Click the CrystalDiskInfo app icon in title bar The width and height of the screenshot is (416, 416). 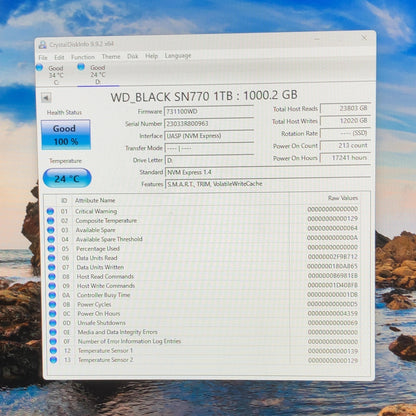42,44
